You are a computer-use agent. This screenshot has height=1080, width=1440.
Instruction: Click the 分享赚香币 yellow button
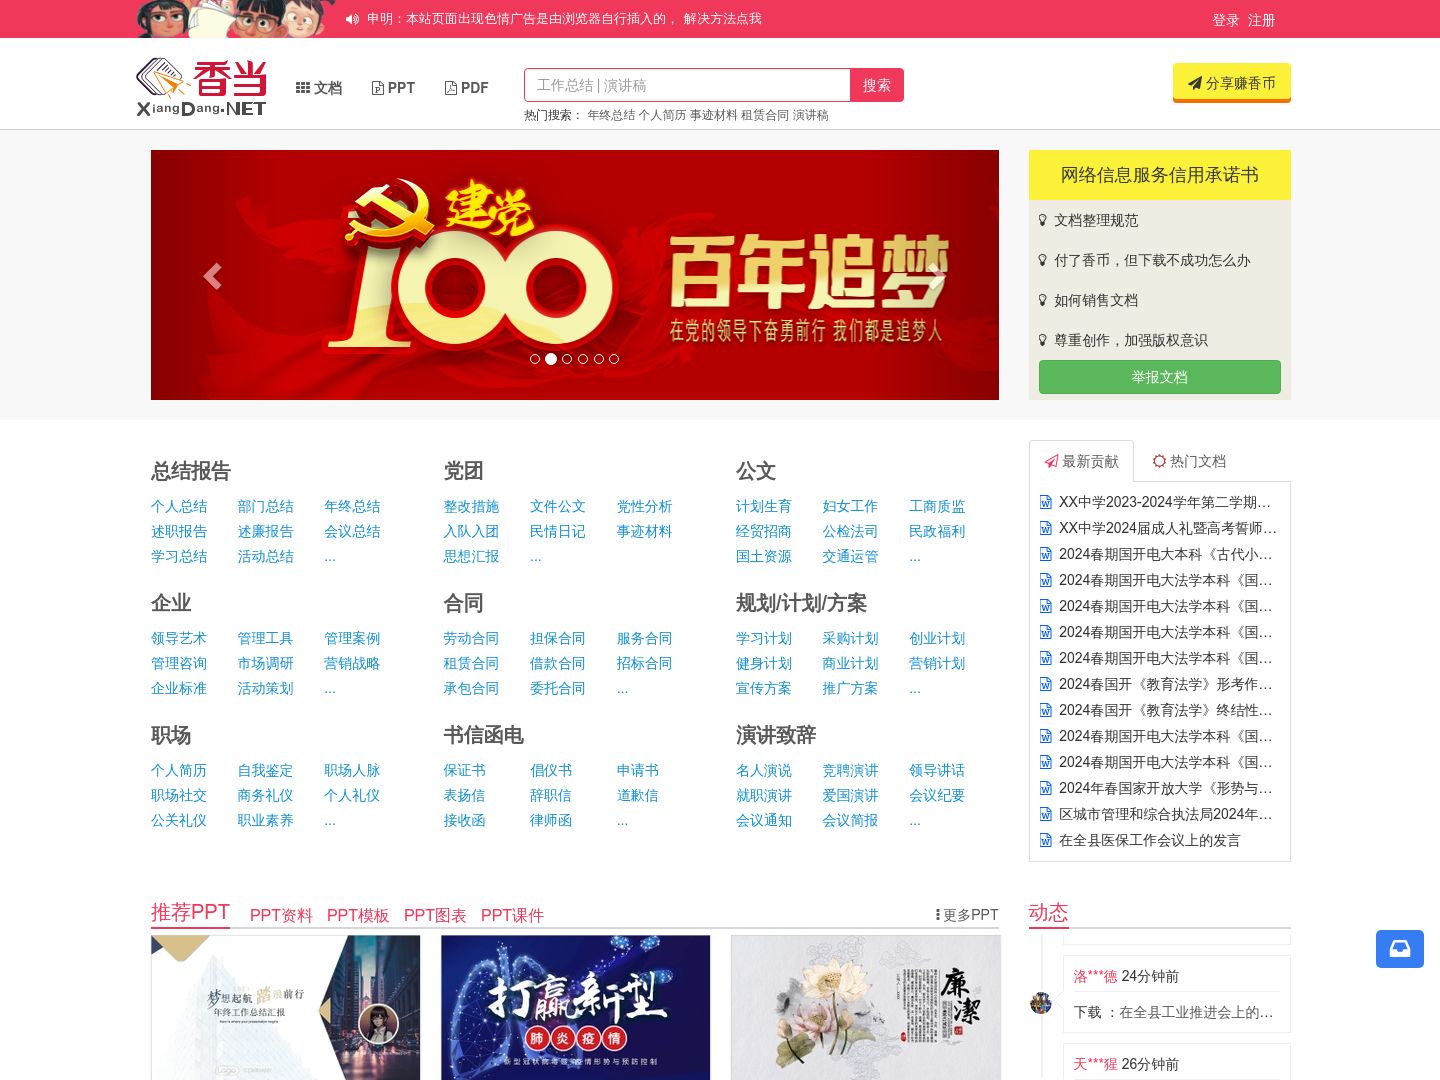point(1232,83)
